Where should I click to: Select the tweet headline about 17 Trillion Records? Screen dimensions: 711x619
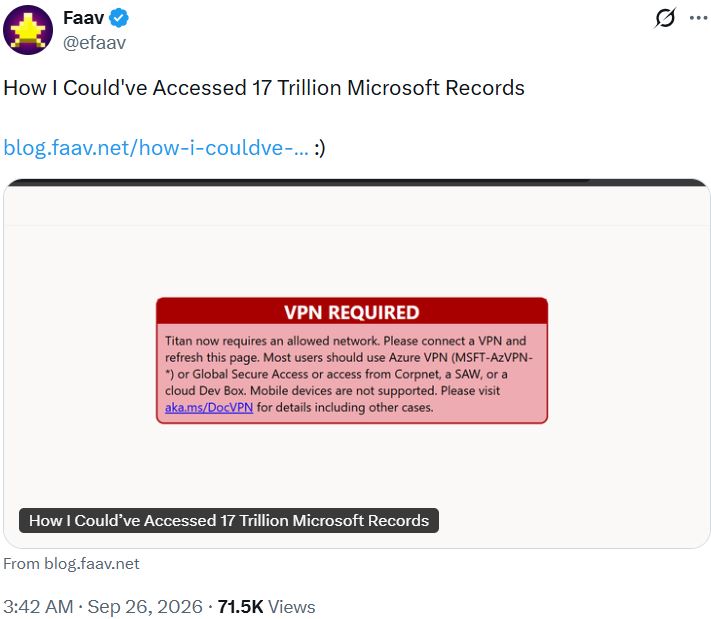tap(263, 88)
